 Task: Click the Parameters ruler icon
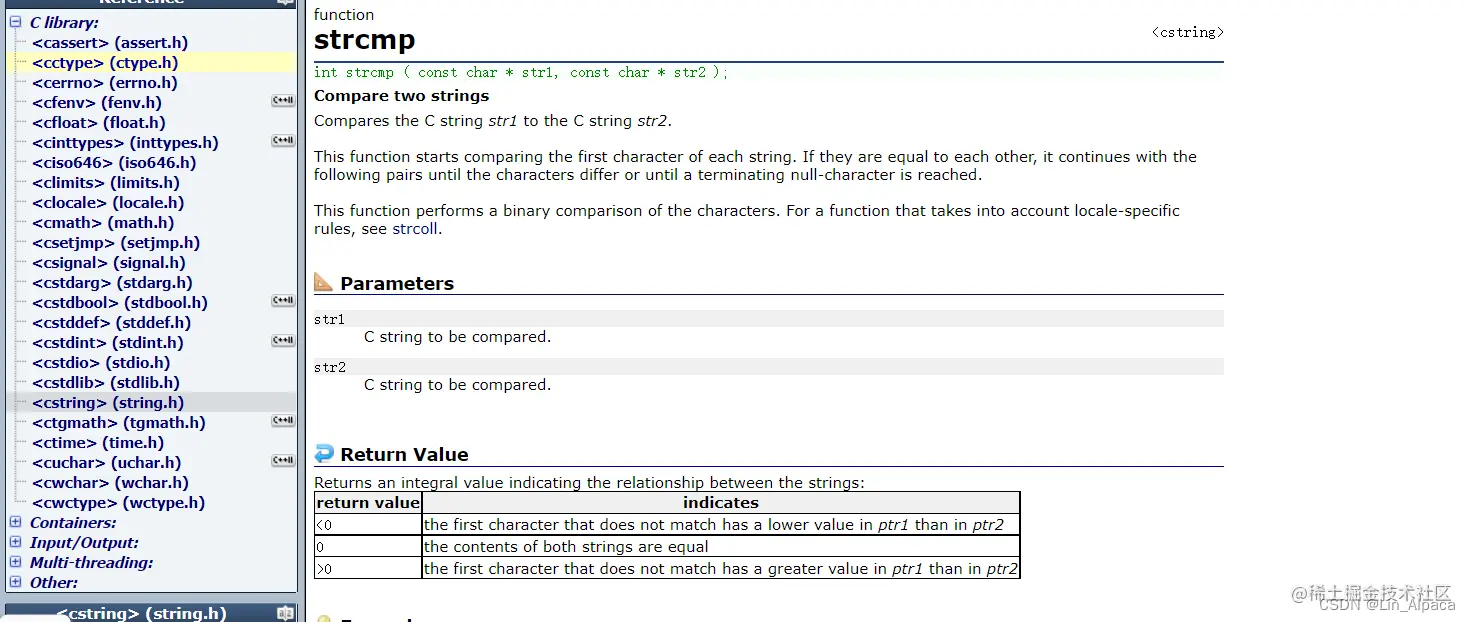323,282
